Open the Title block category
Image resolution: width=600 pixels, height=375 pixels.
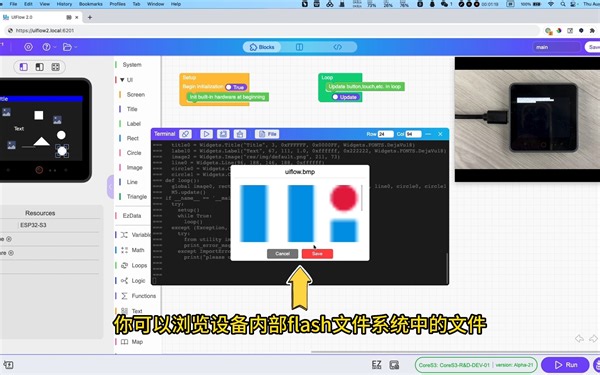pos(132,109)
